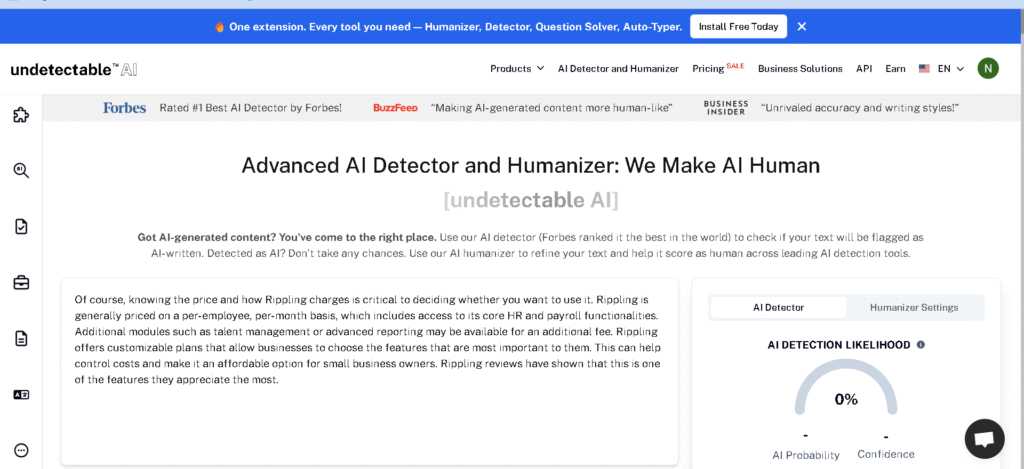Click the text document sidebar icon

pos(21,338)
